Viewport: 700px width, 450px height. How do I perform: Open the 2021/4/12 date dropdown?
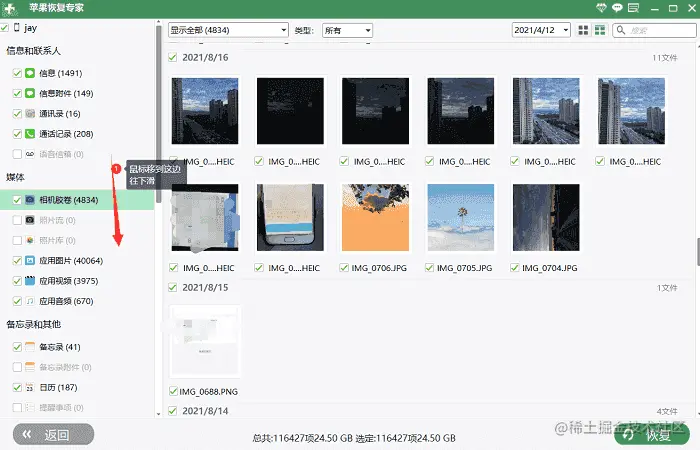pos(541,30)
